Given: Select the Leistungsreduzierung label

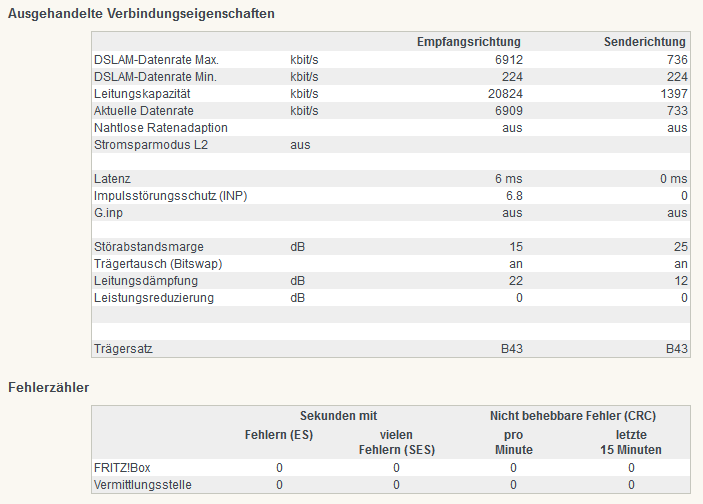Looking at the screenshot, I should click(154, 298).
